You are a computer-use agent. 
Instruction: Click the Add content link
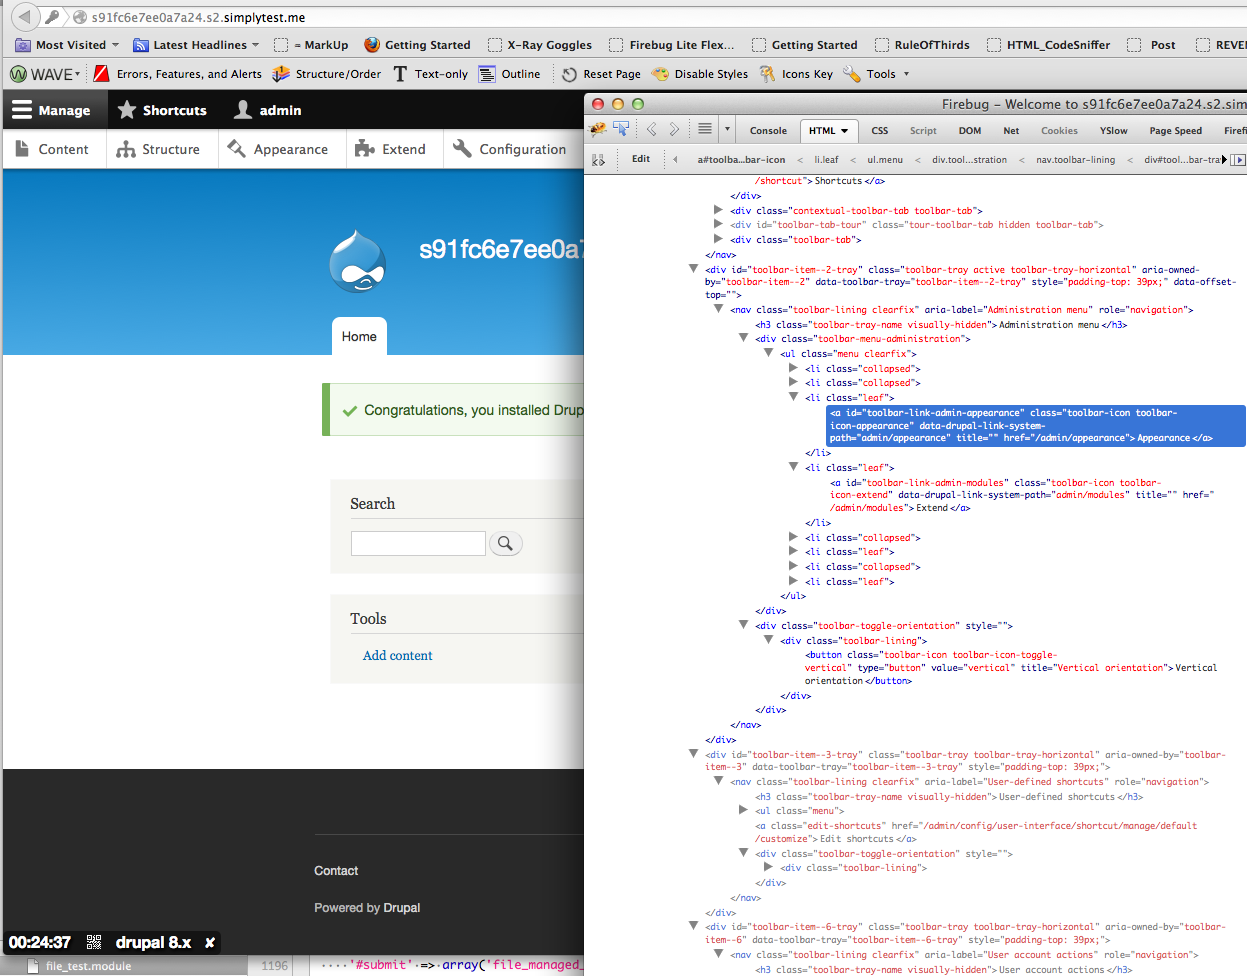point(397,656)
